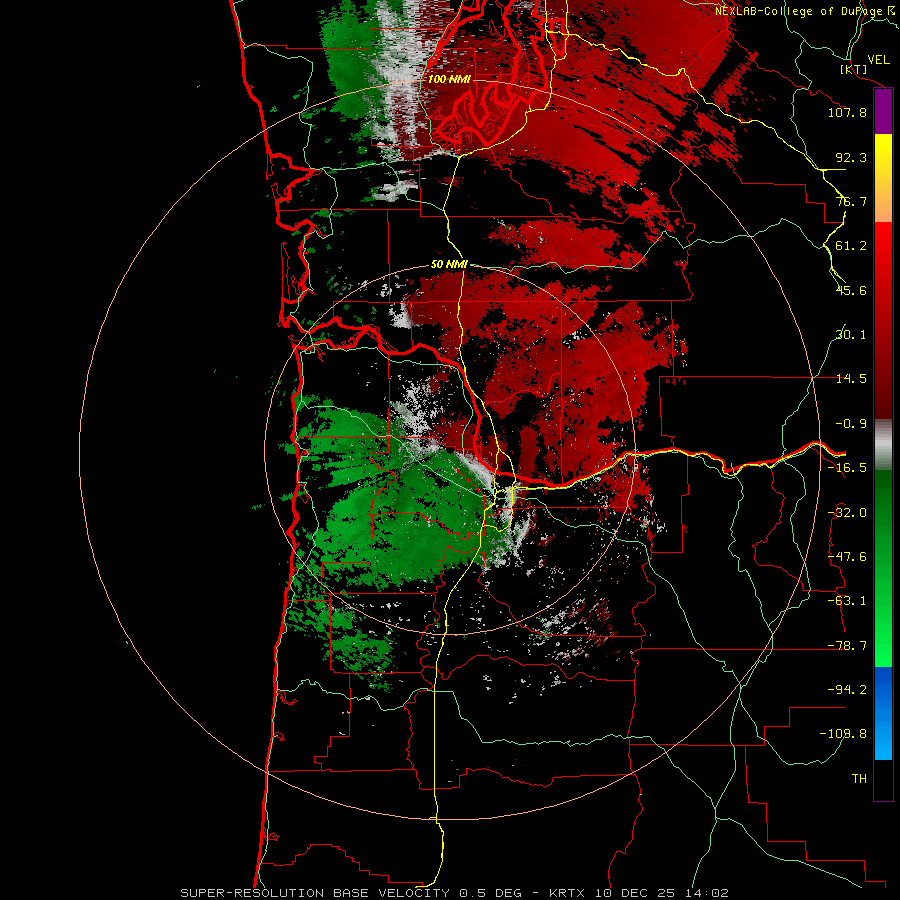Image resolution: width=900 pixels, height=900 pixels.
Task: Select the [KT] units label
Action: pyautogui.click(x=854, y=69)
